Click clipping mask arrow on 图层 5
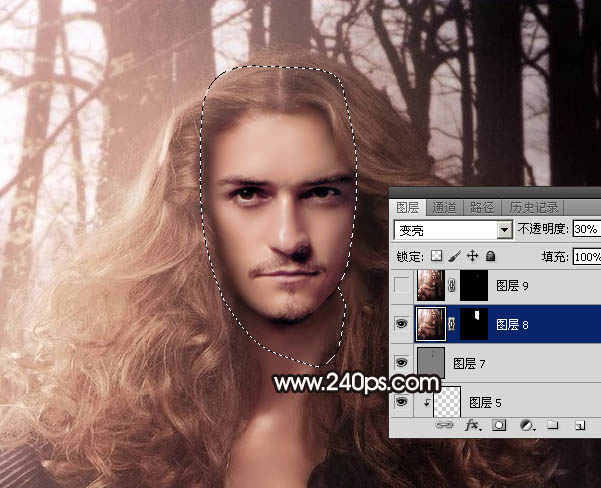Viewport: 601px width, 488px height. [x=427, y=402]
